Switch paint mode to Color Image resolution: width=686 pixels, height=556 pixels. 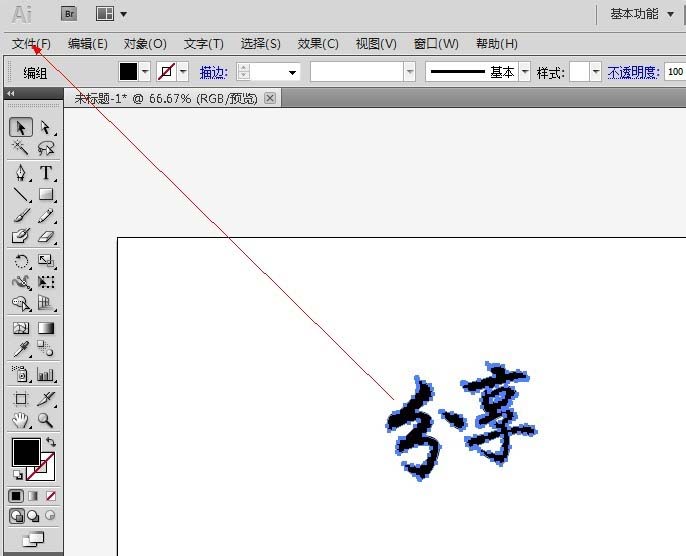coord(17,496)
